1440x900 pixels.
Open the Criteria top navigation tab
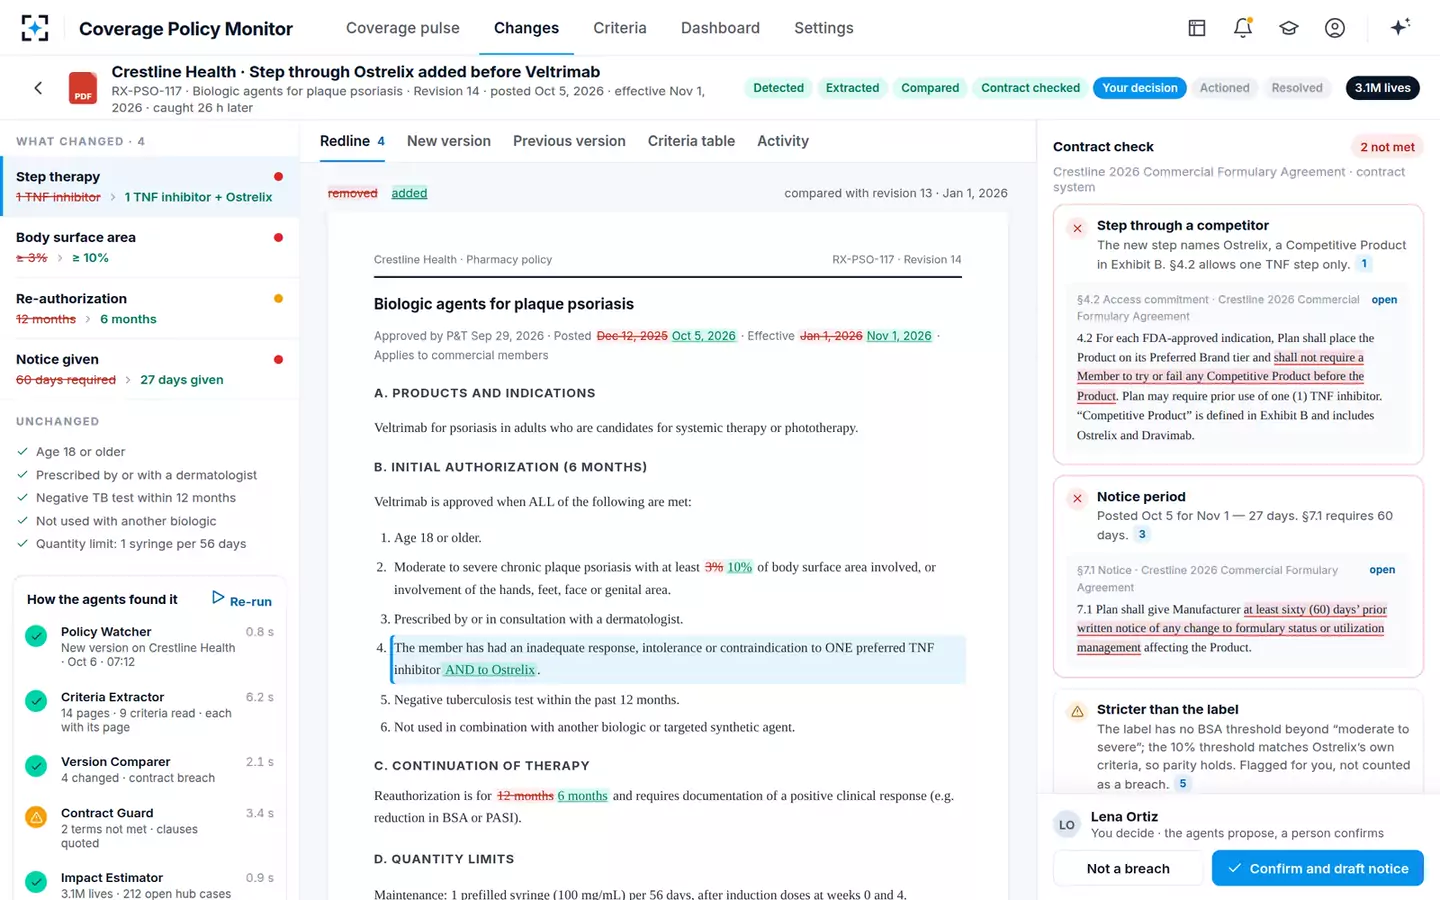click(620, 28)
